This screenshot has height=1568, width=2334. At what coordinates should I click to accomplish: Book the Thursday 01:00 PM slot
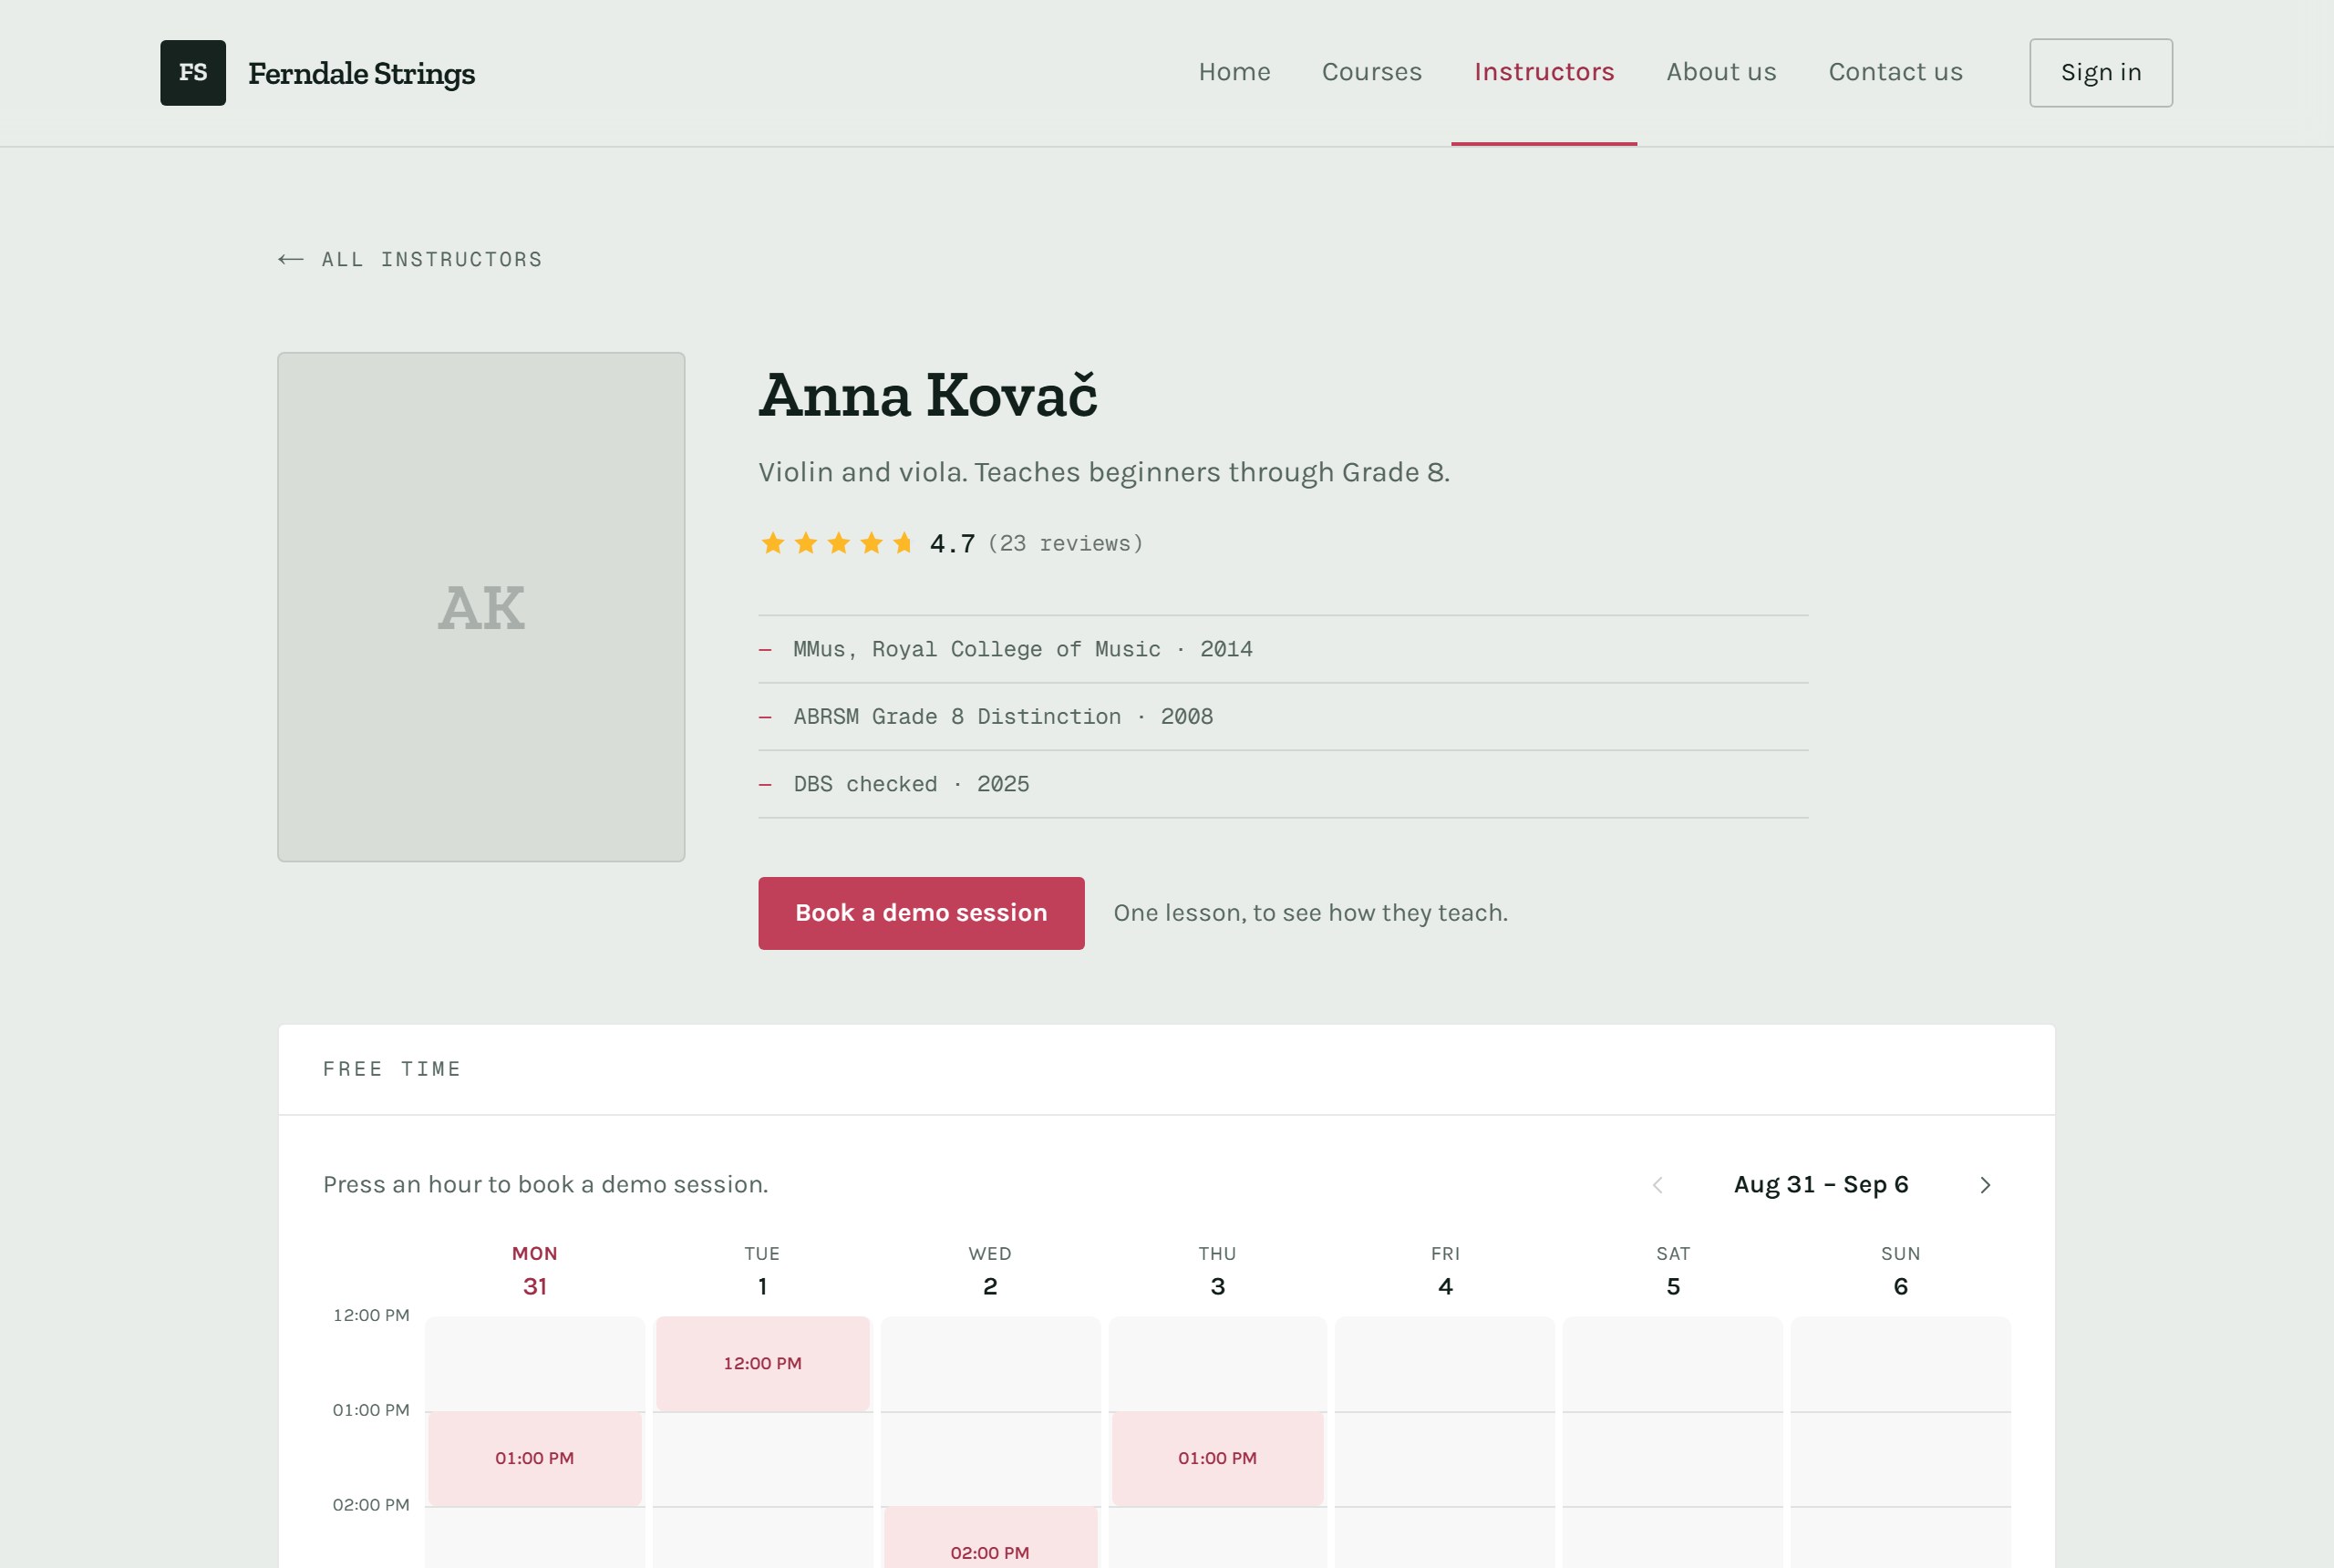pos(1217,1459)
